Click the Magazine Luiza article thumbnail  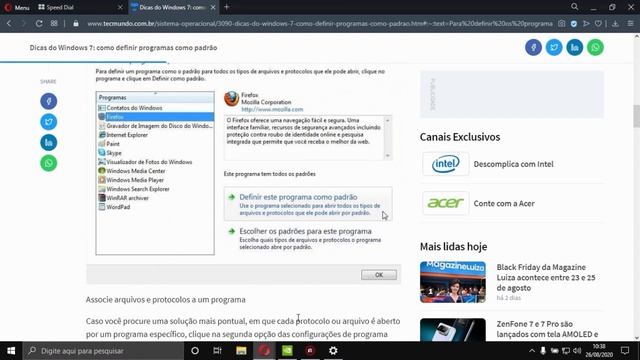pyautogui.click(x=453, y=282)
